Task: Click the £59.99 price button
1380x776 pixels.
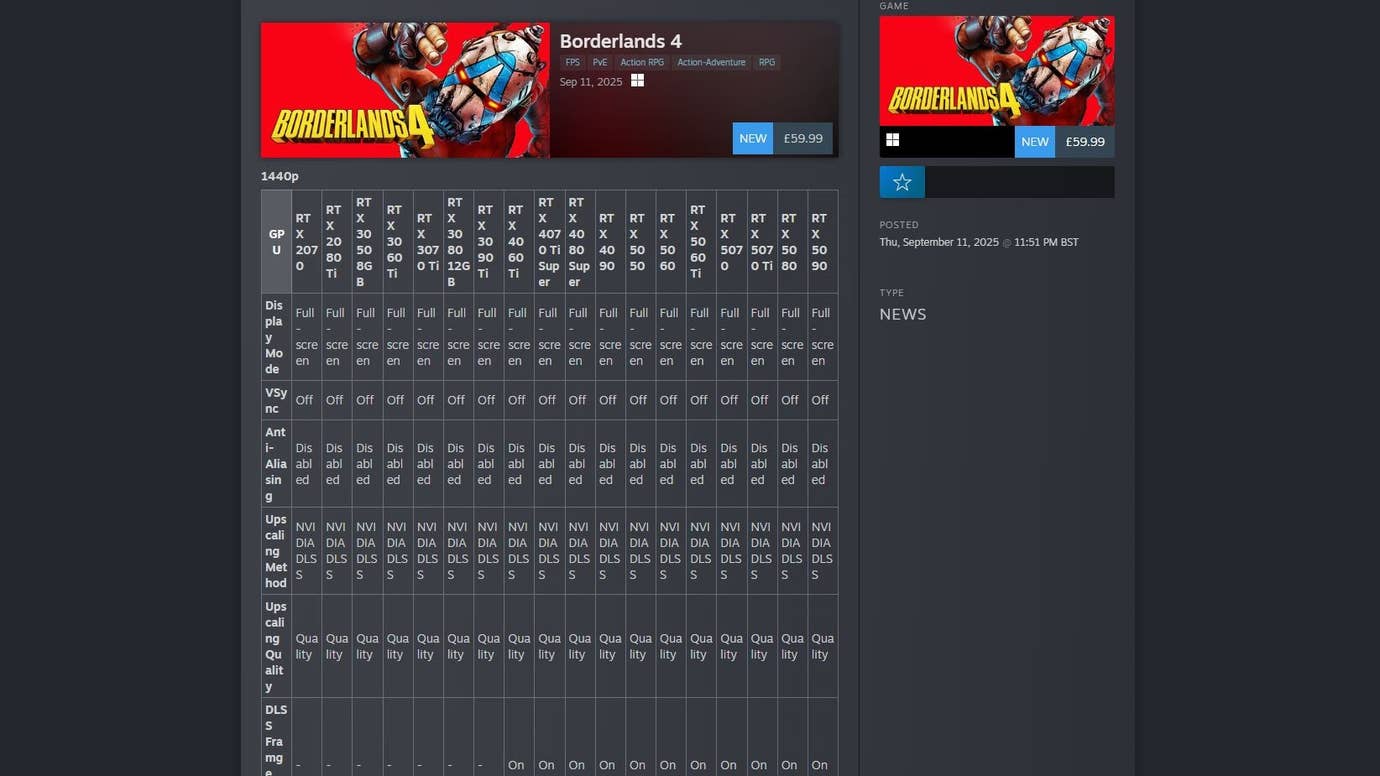Action: pyautogui.click(x=803, y=138)
